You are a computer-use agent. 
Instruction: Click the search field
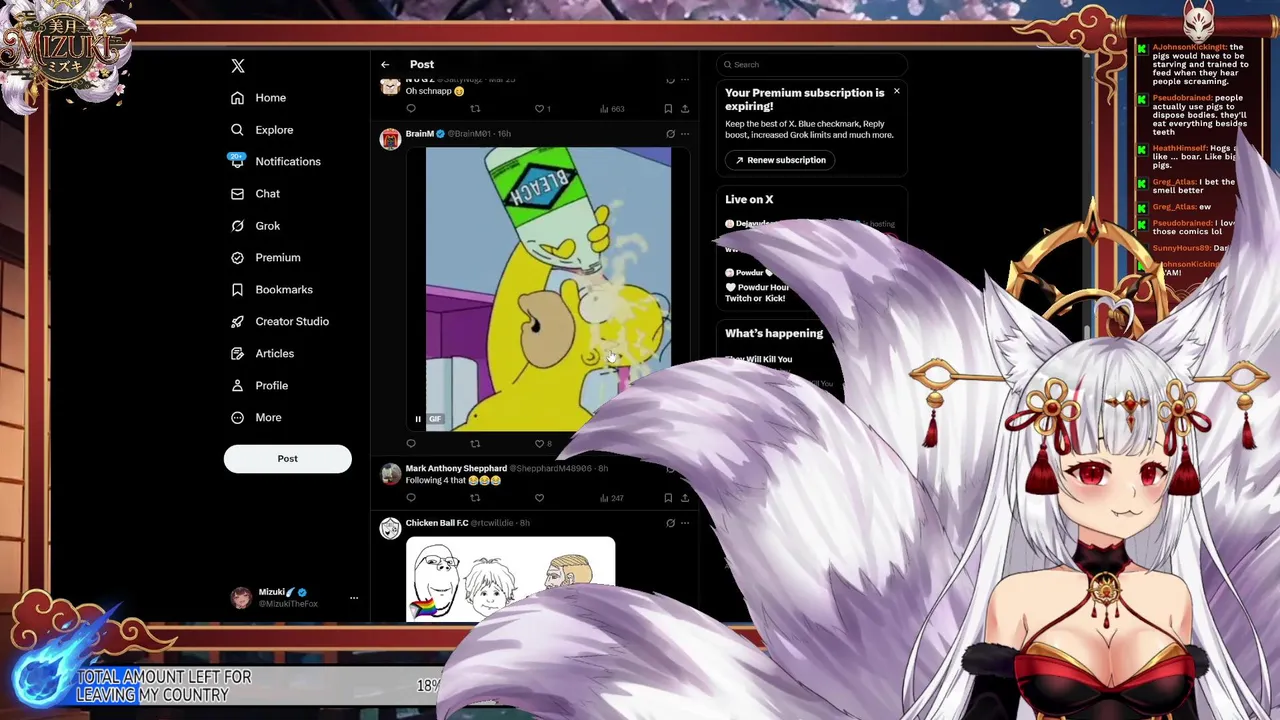pyautogui.click(x=811, y=65)
